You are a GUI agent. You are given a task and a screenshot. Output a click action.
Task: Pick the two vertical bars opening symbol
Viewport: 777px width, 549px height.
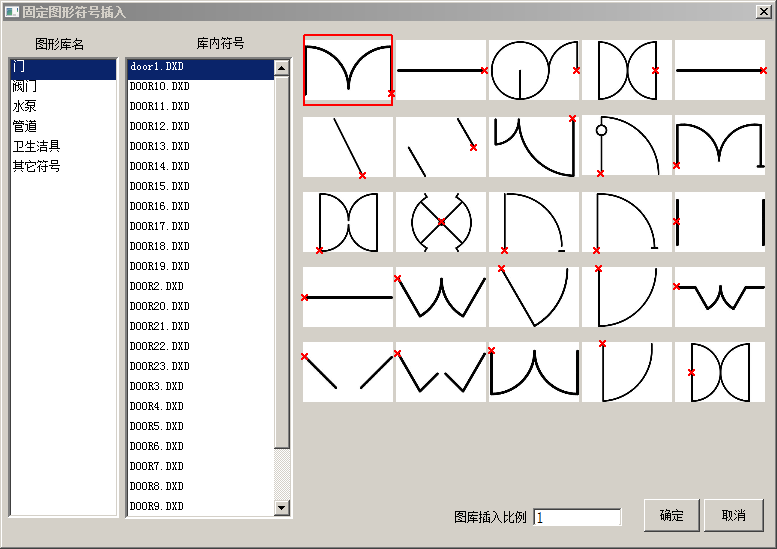coord(720,222)
